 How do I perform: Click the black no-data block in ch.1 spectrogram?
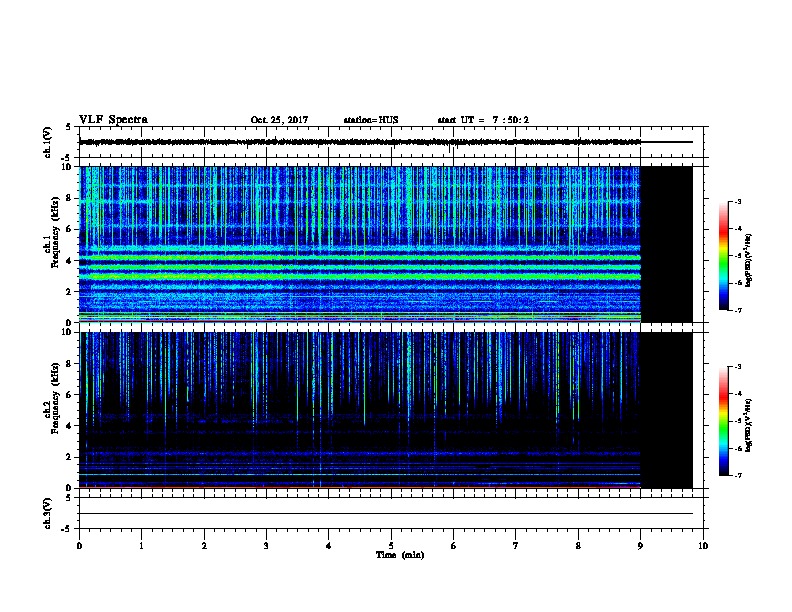[667, 244]
